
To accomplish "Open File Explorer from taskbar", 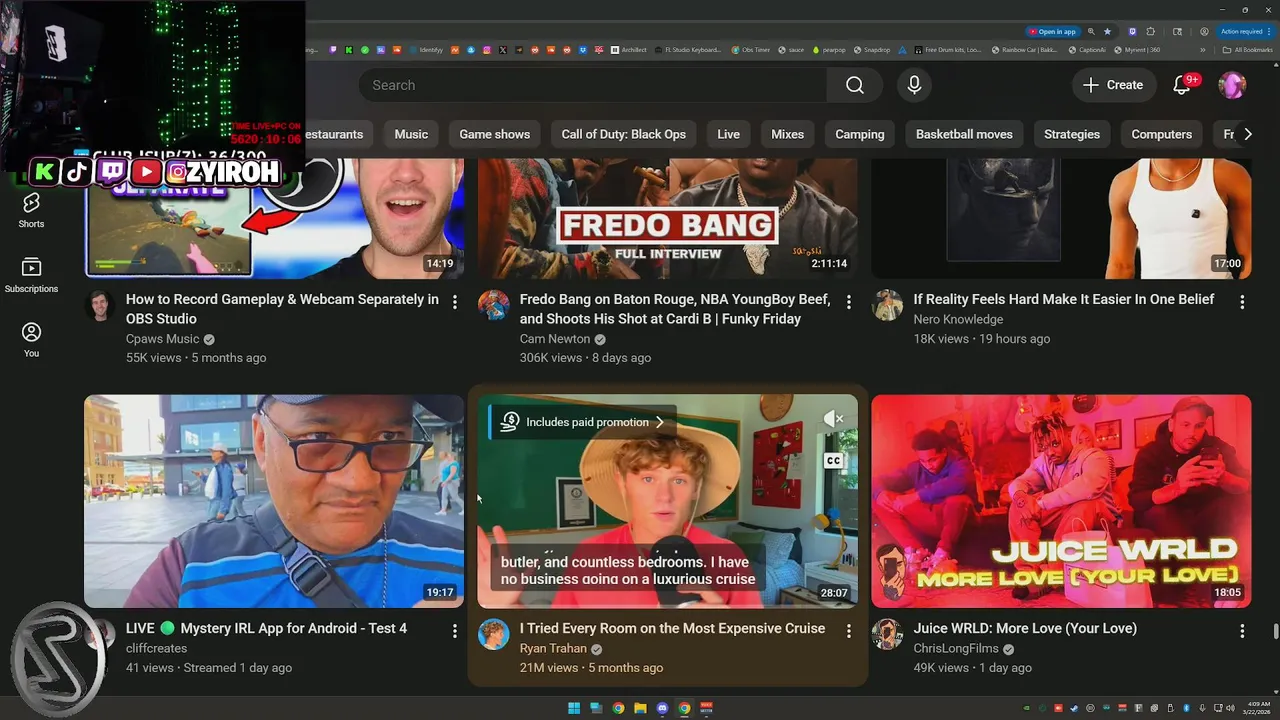I will [640, 708].
